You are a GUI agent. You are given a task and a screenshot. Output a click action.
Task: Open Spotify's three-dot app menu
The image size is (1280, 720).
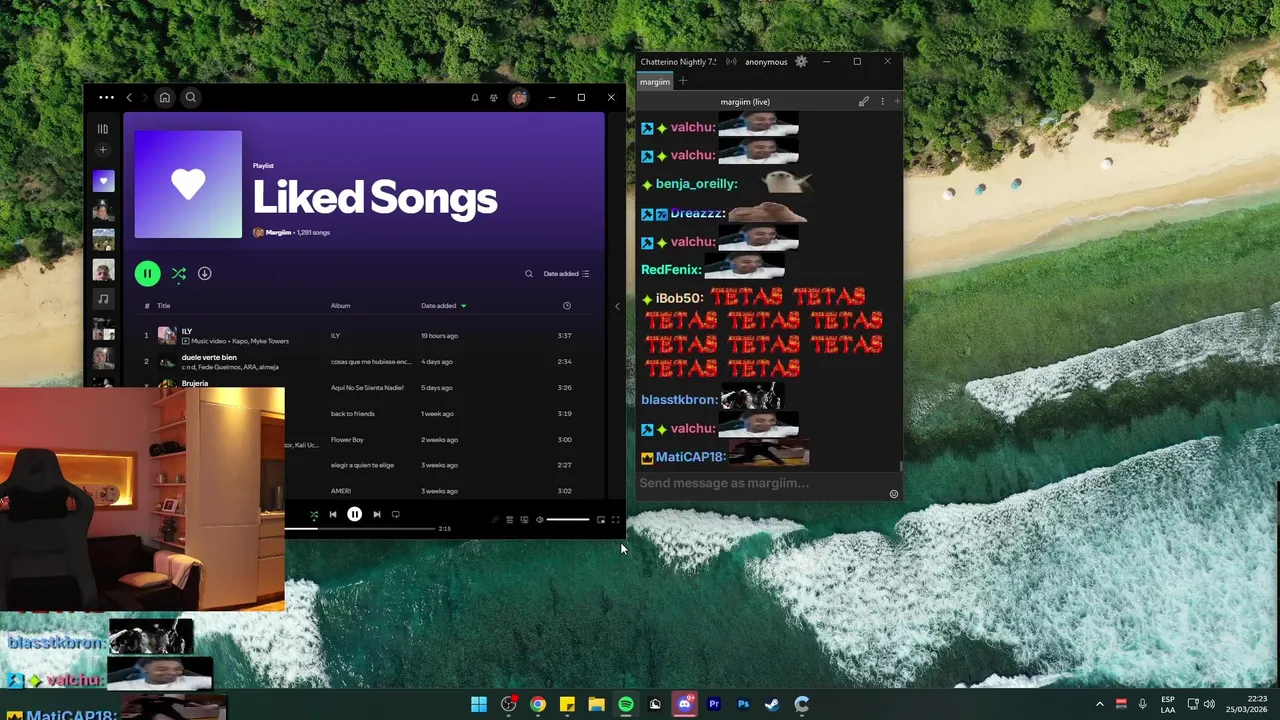[106, 97]
